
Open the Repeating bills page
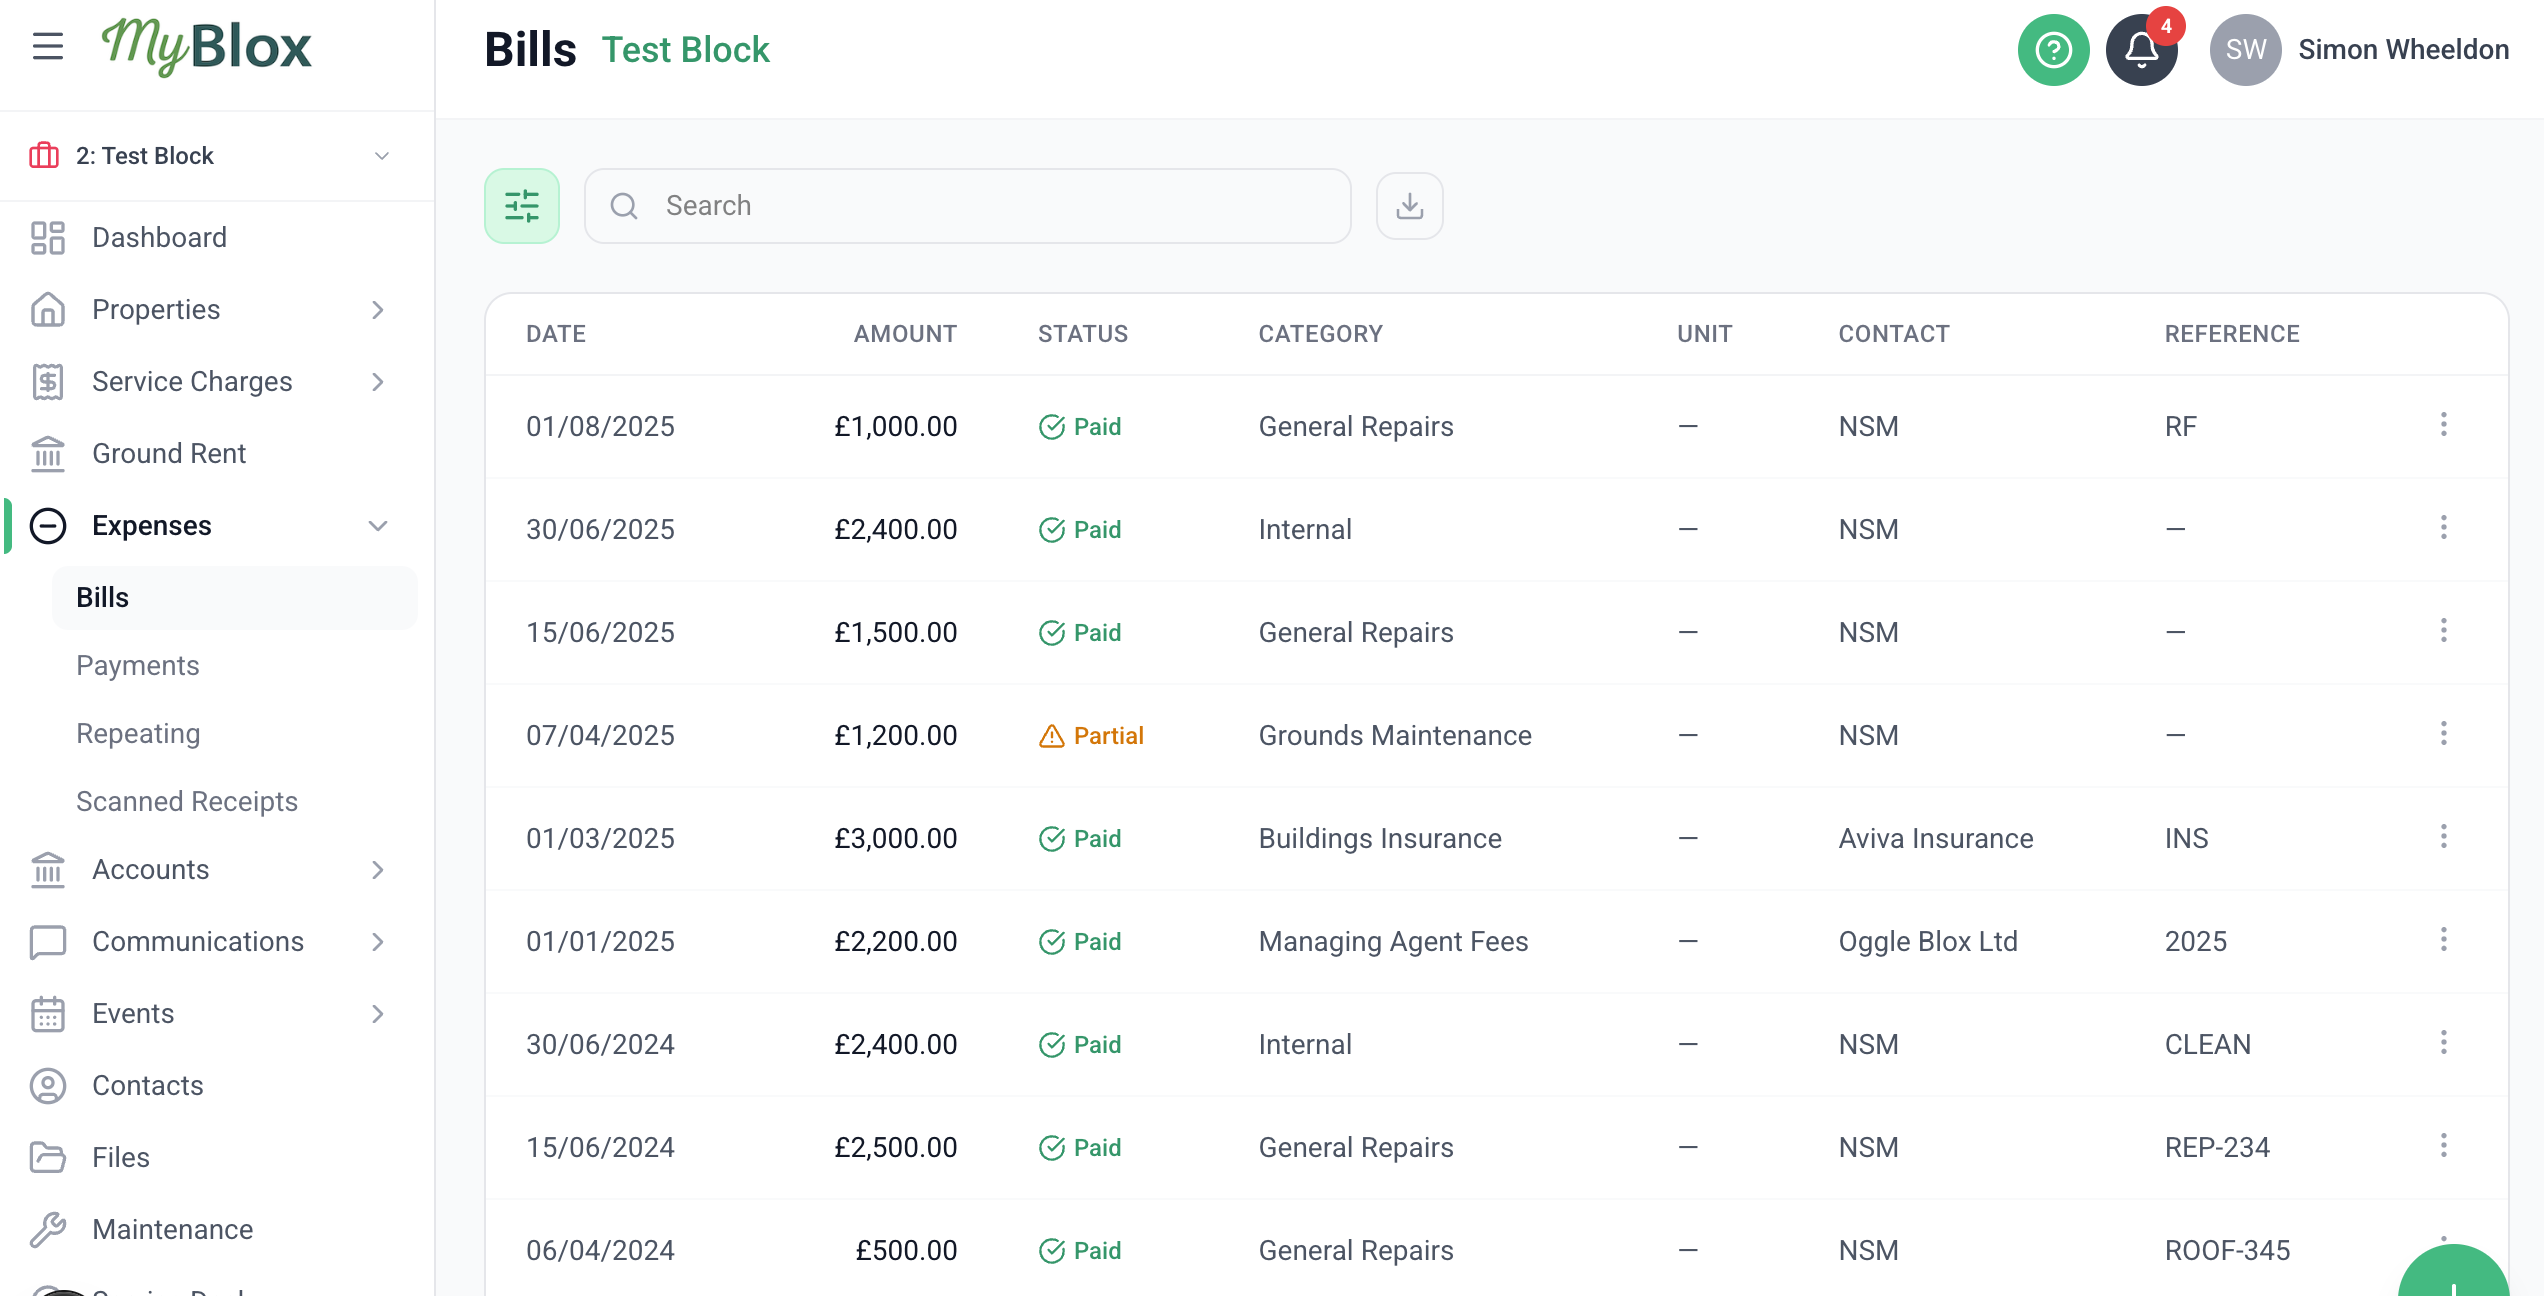(138, 734)
